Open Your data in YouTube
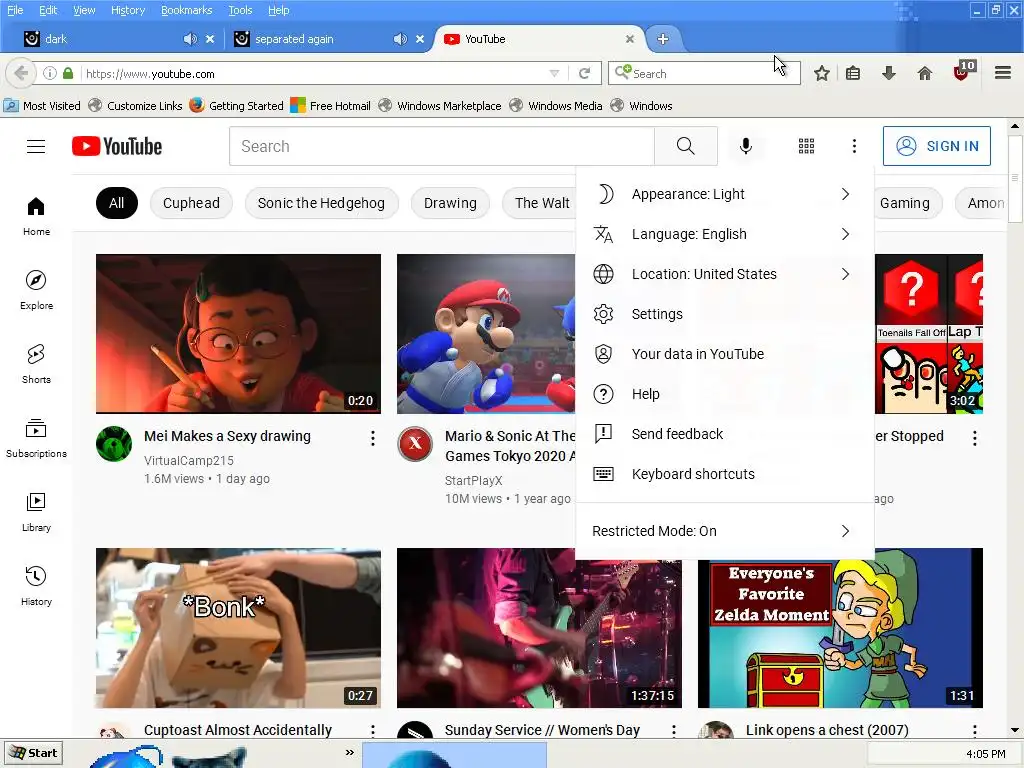This screenshot has height=768, width=1024. click(724, 354)
